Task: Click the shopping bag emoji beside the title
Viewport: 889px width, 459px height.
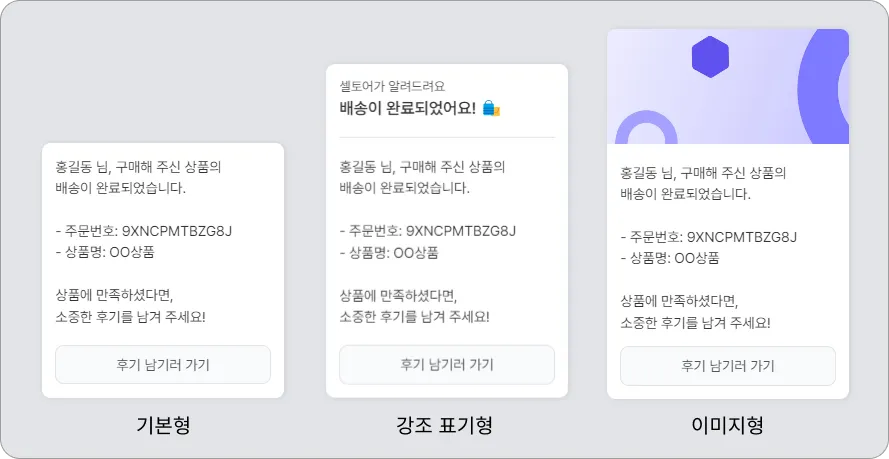Action: 490,108
